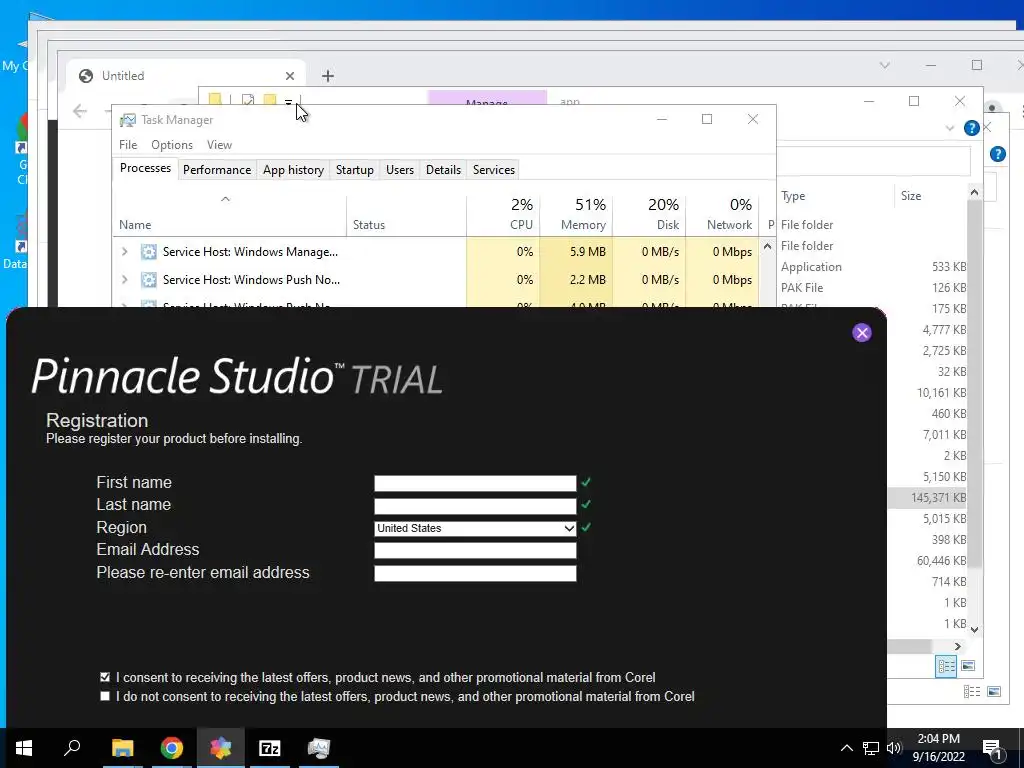Switch to Details tab
Screen dimensions: 1024x768
point(443,170)
